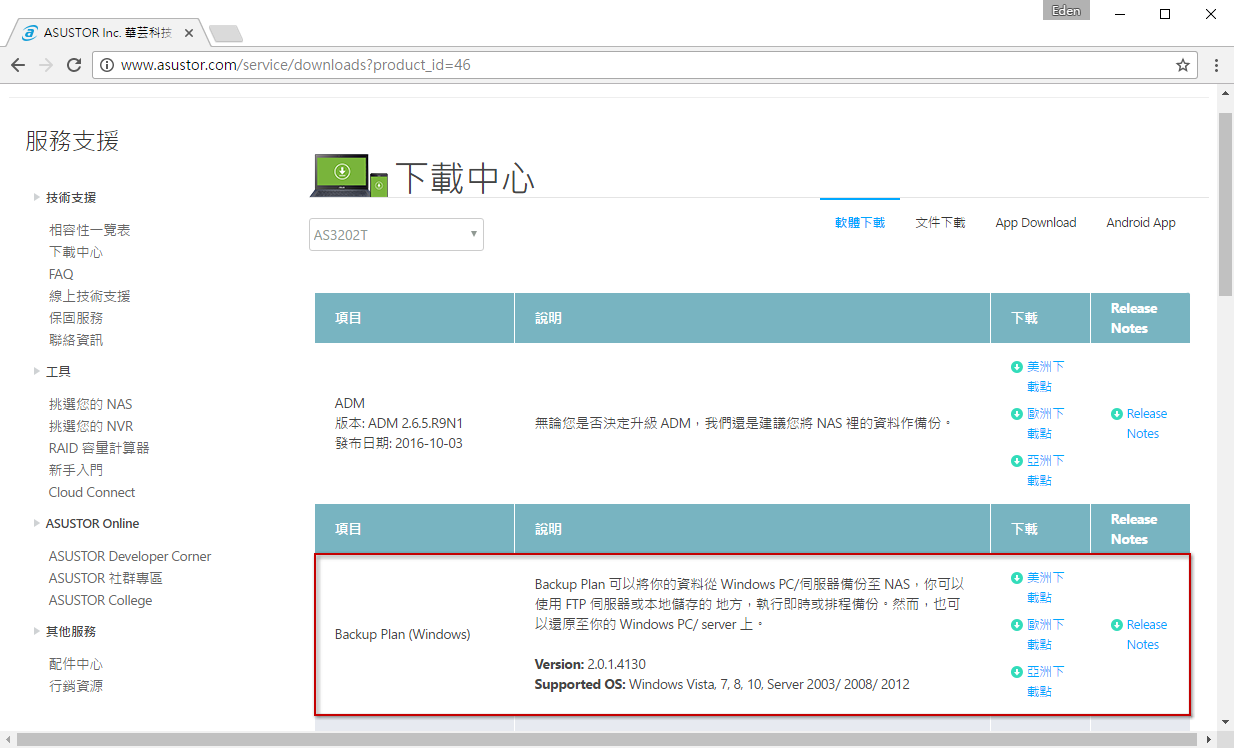Open Chrome three-dot menu

[1216, 65]
